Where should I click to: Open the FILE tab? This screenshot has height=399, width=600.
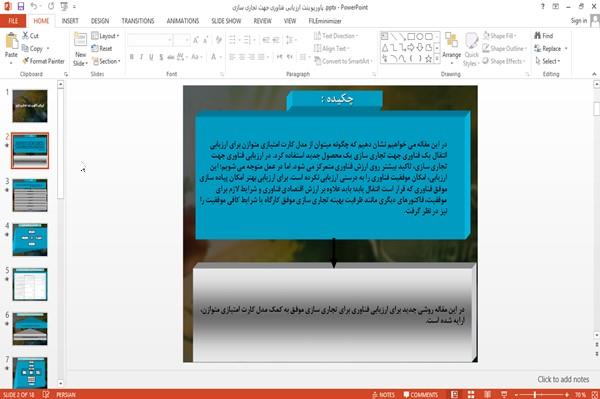13,21
